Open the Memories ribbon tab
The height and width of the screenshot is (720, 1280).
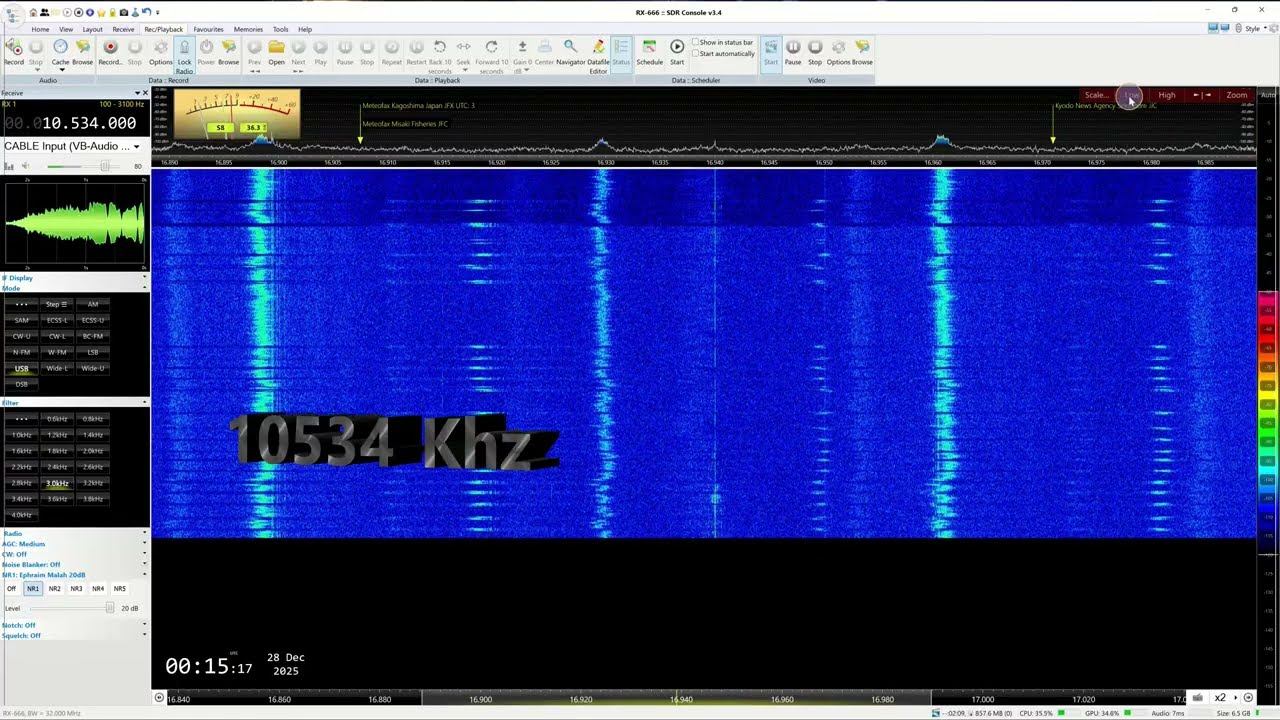248,29
